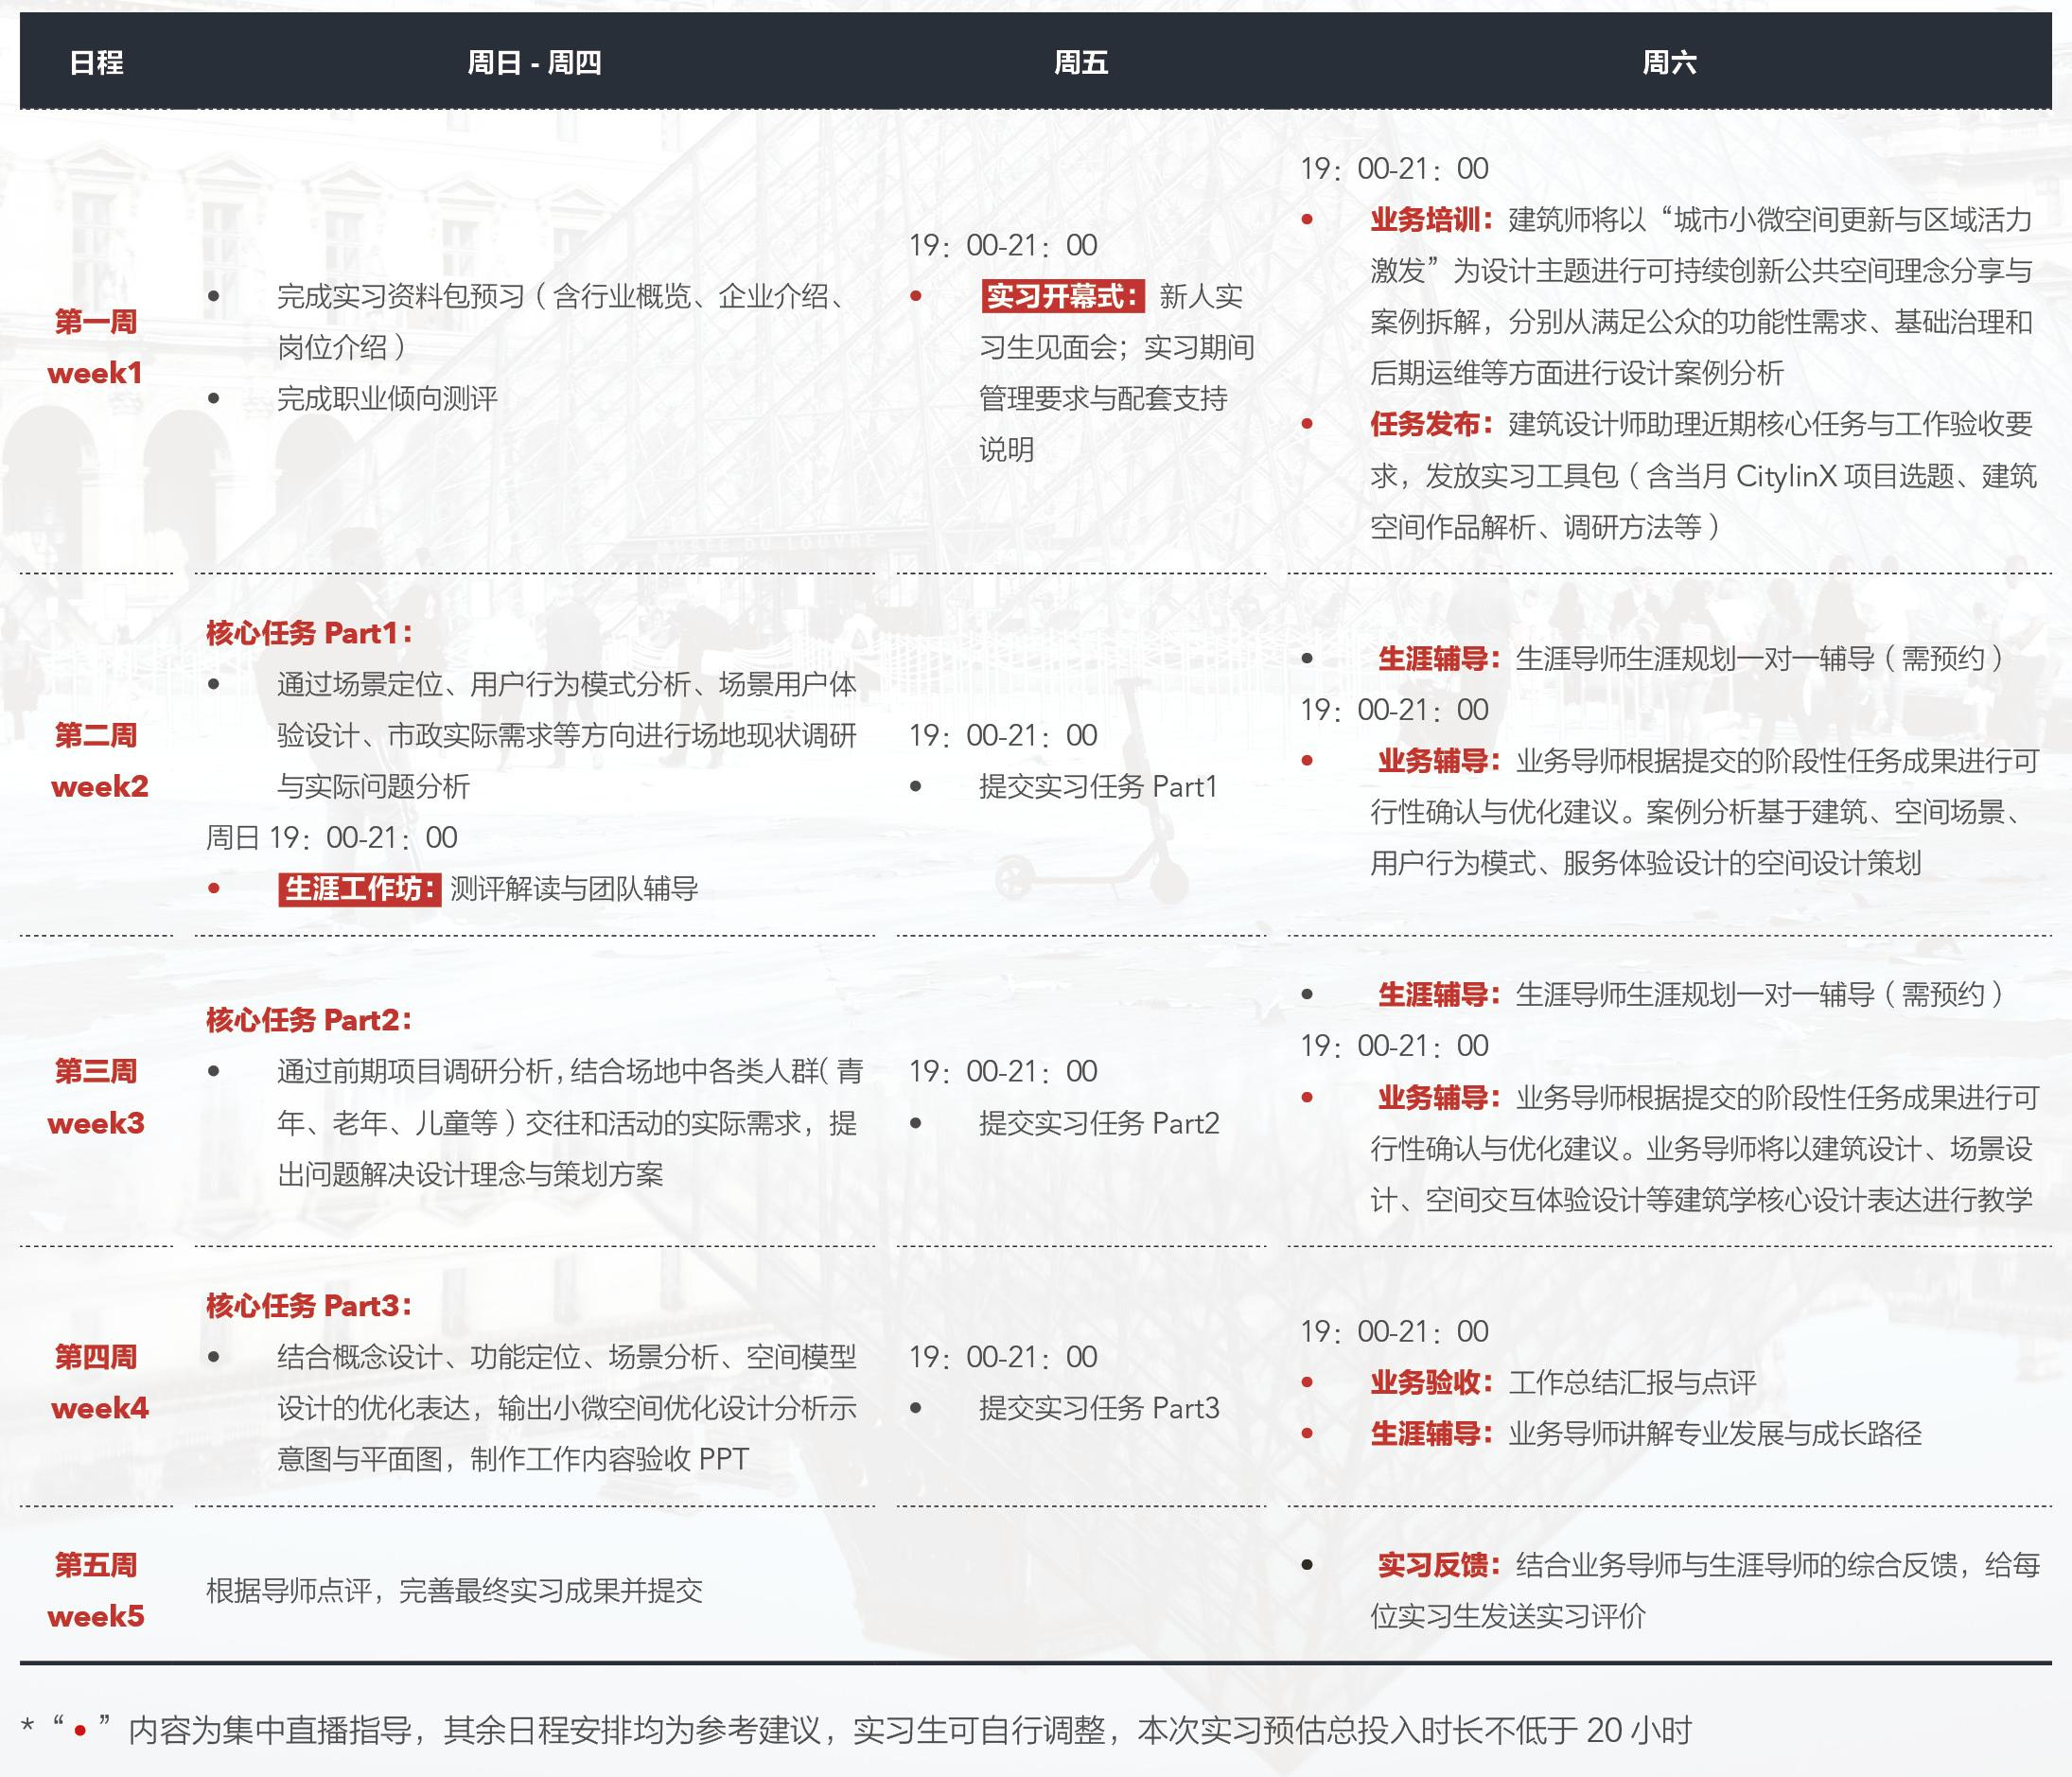
Task: Click the 核心任务 Part3 heading
Action: (x=309, y=1305)
